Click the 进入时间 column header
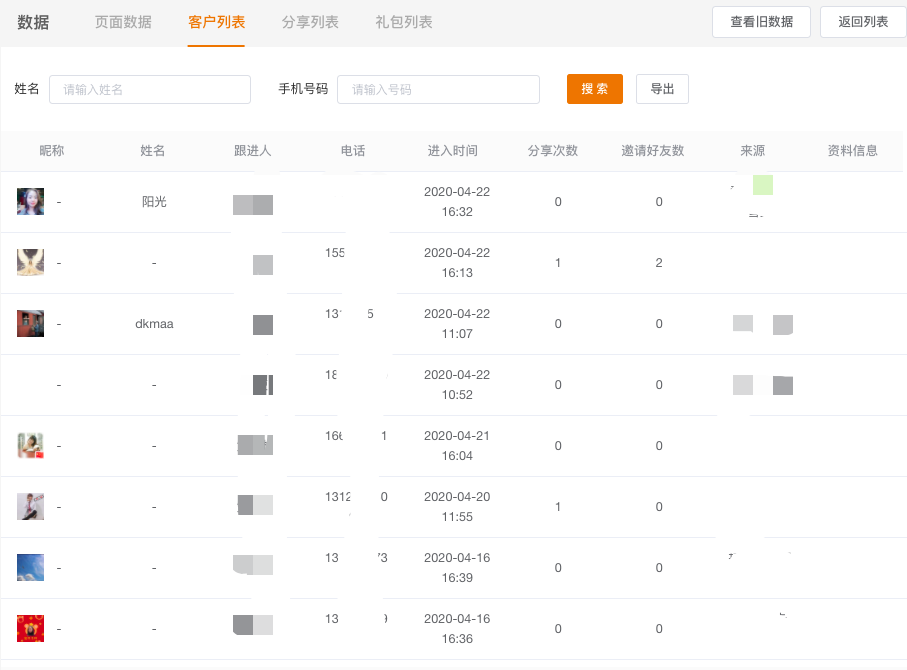The height and width of the screenshot is (670, 907). [452, 151]
